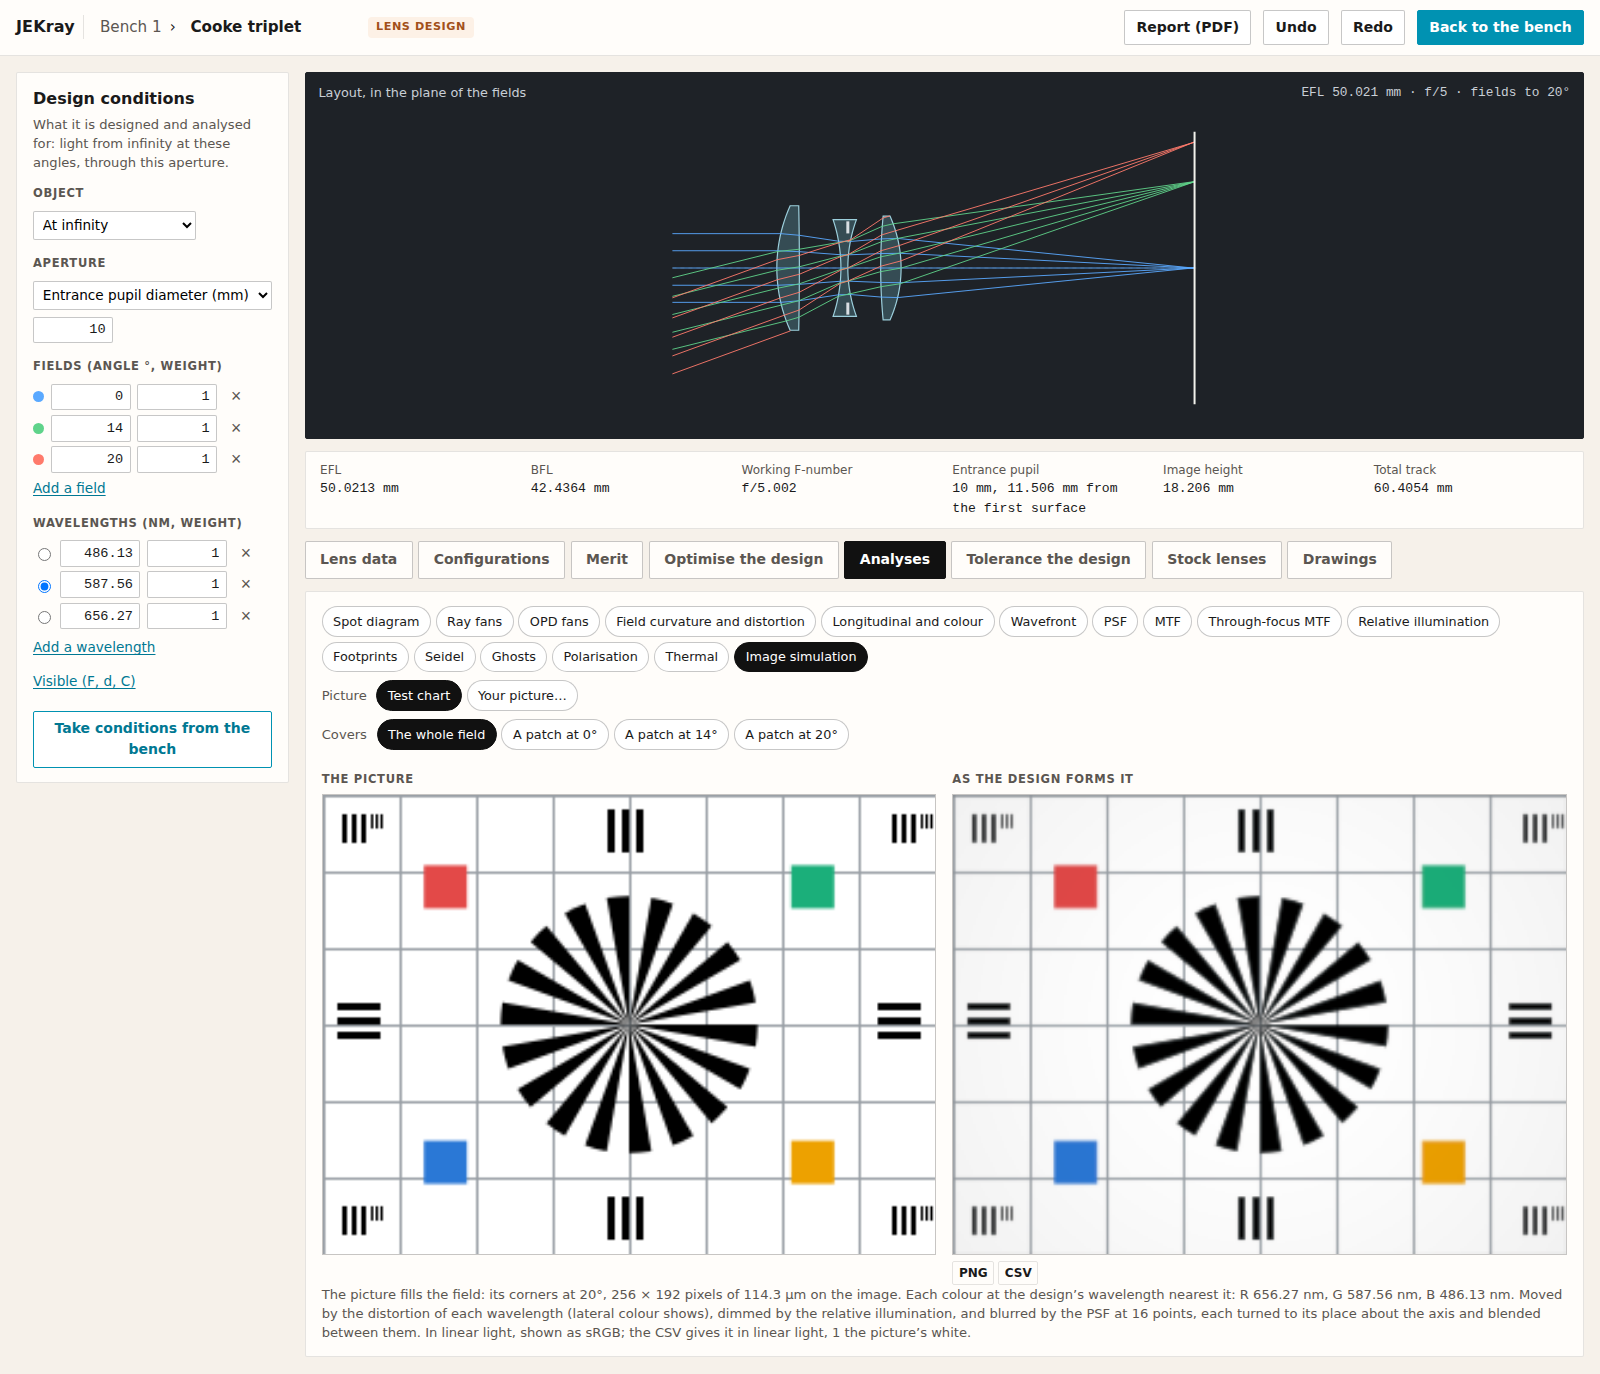Viewport: 1600px width, 1374px height.
Task: Select the Ray fans analysis
Action: pyautogui.click(x=474, y=622)
